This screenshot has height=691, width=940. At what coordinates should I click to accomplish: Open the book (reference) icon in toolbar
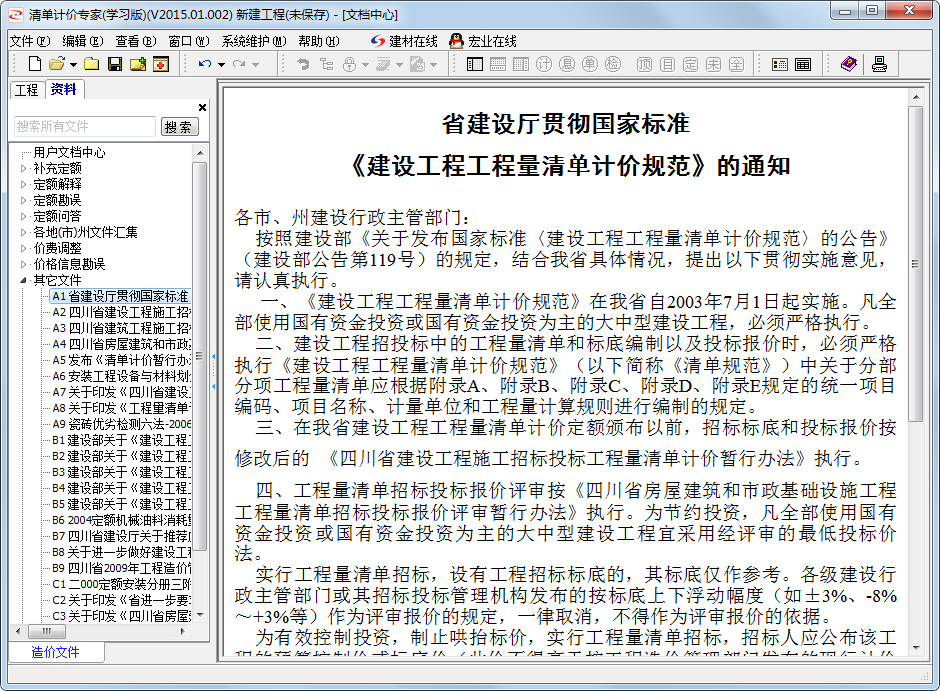[x=848, y=64]
